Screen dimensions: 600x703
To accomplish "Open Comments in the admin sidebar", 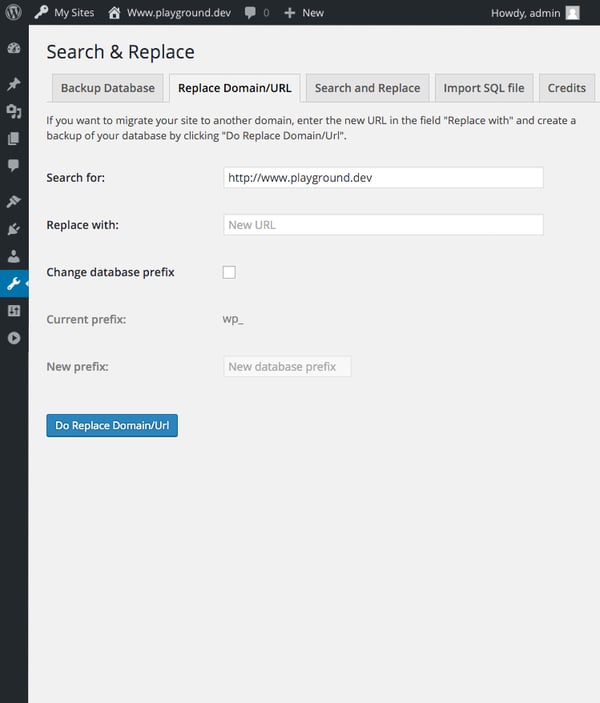I will pos(14,165).
